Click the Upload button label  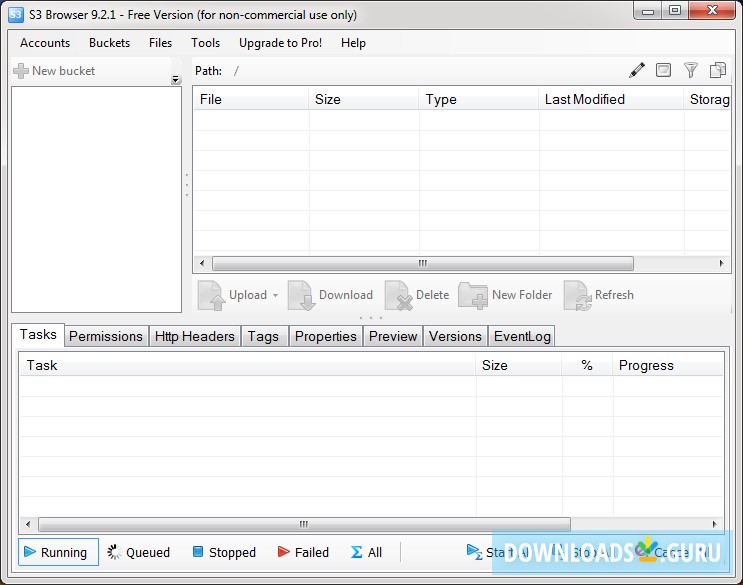click(x=248, y=295)
